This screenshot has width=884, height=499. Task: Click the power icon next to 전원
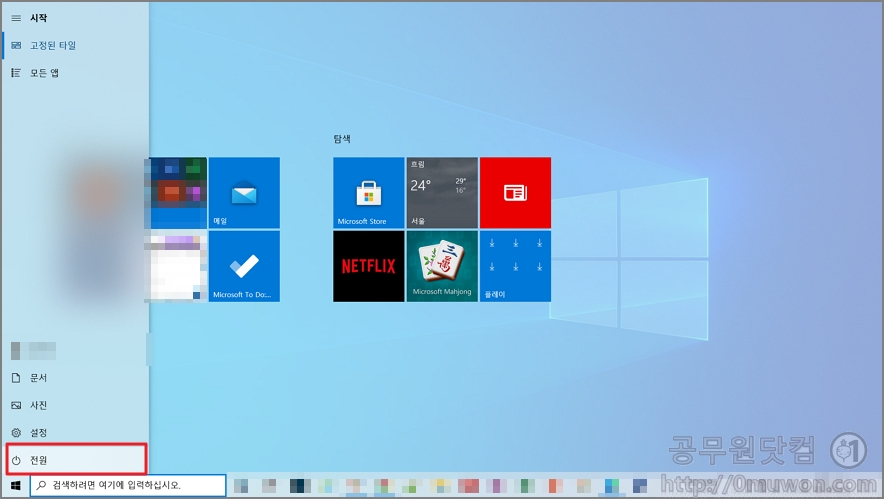(x=16, y=460)
